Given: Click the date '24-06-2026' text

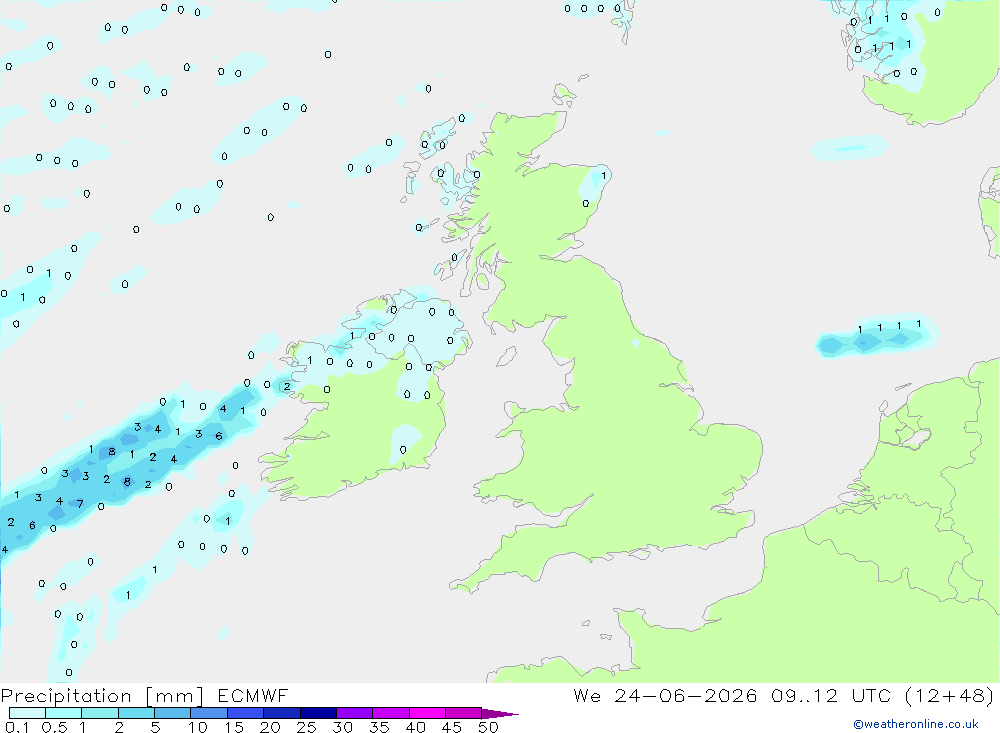Looking at the screenshot, I should pyautogui.click(x=686, y=695).
